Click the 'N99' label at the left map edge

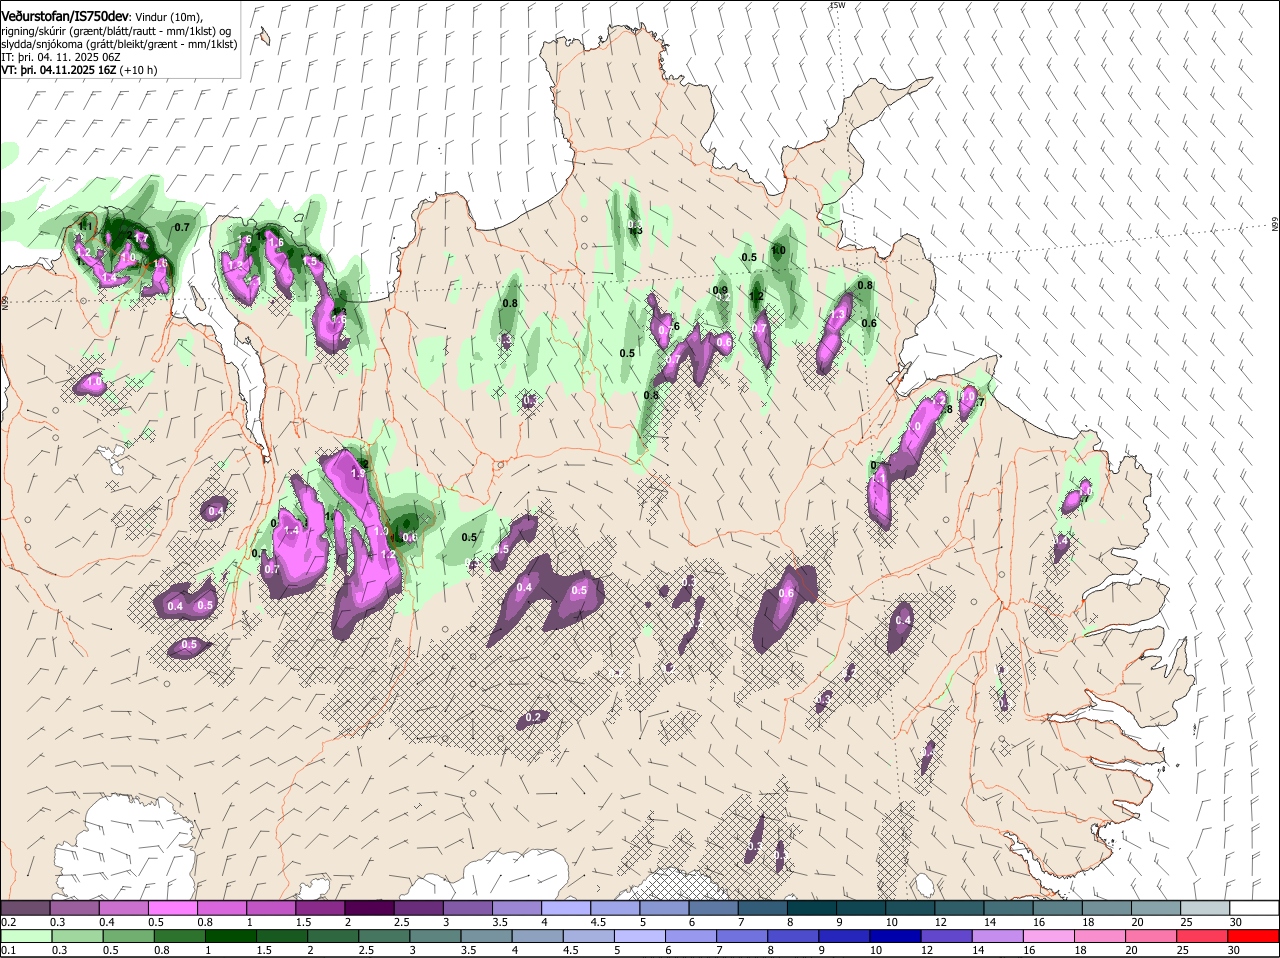[5, 302]
